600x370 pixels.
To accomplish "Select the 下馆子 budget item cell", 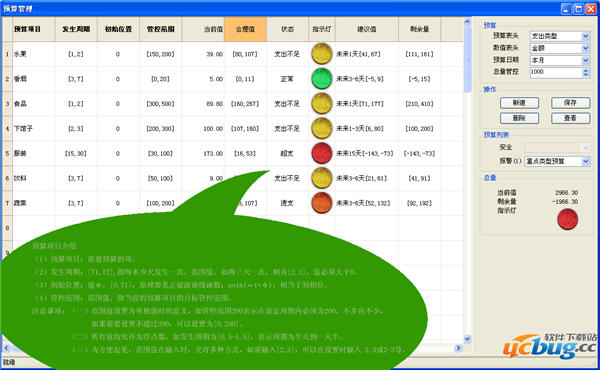I will coord(34,129).
